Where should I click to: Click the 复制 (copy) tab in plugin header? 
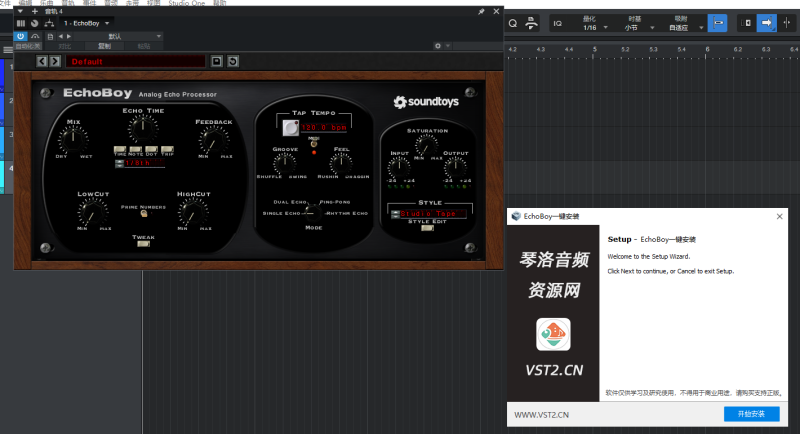tap(104, 46)
